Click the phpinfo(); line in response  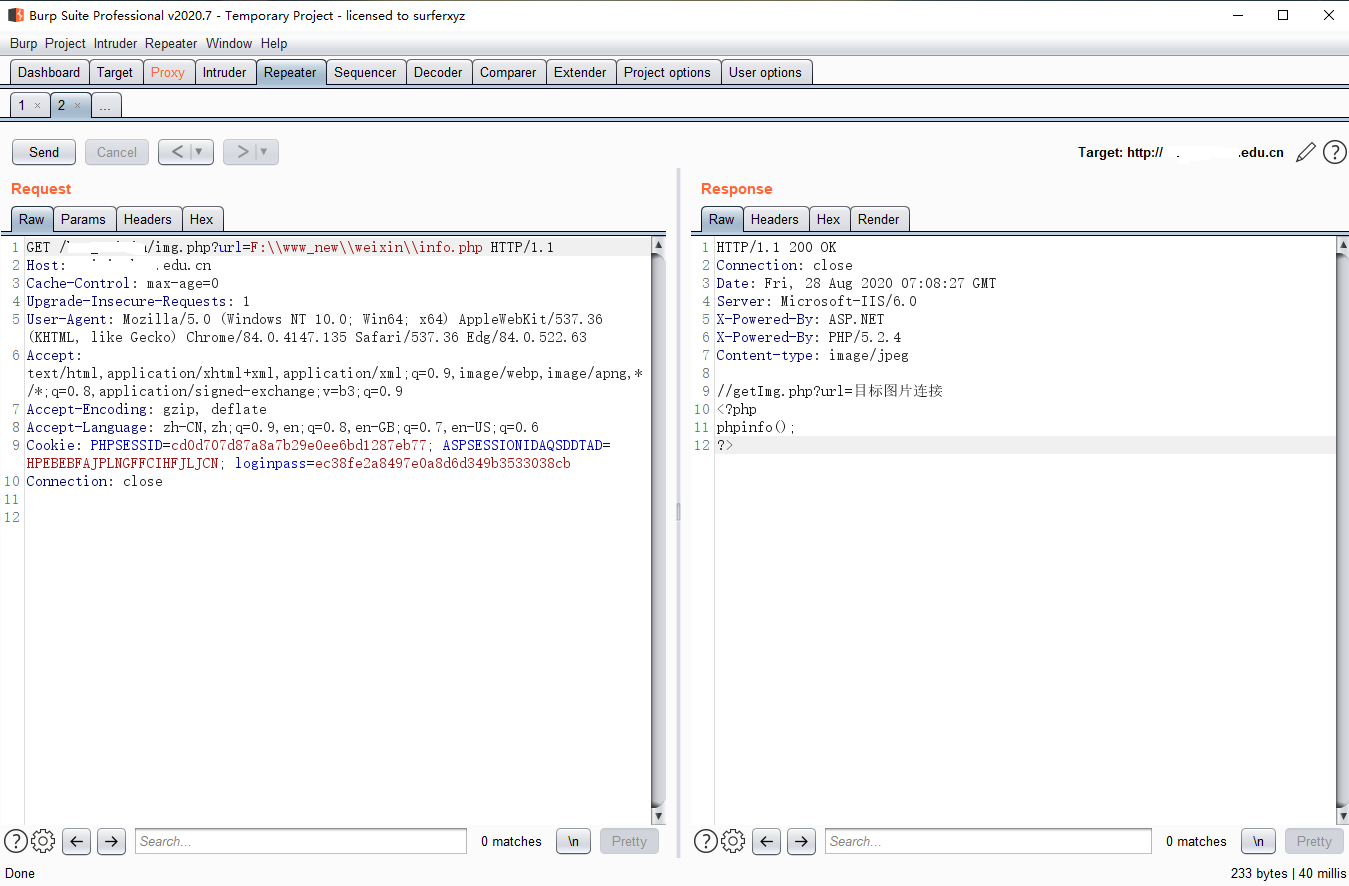(756, 427)
